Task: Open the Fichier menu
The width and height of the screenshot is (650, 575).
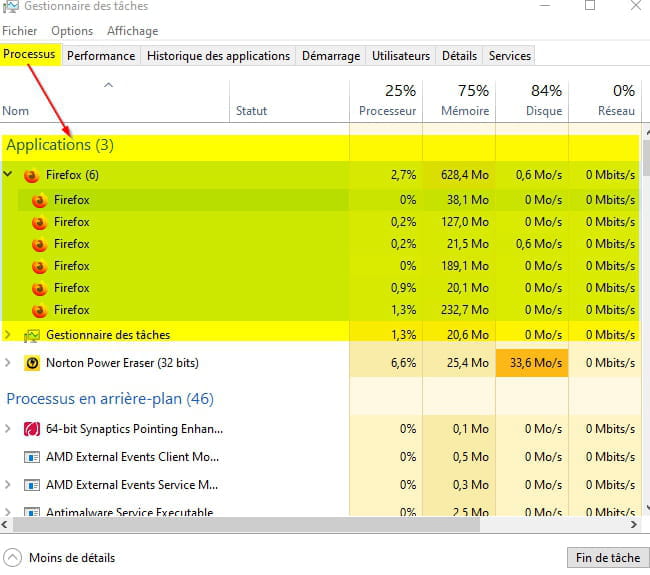Action: (x=19, y=31)
